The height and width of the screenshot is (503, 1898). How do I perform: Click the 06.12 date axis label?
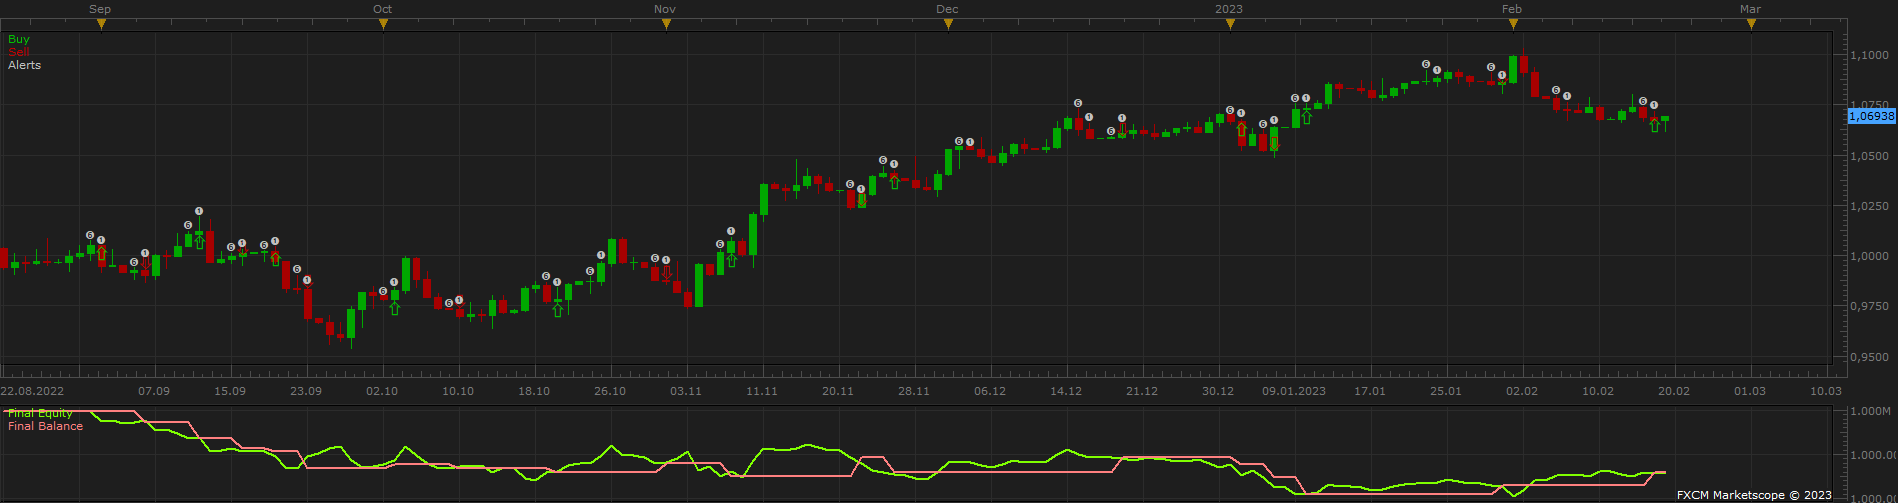pyautogui.click(x=990, y=391)
